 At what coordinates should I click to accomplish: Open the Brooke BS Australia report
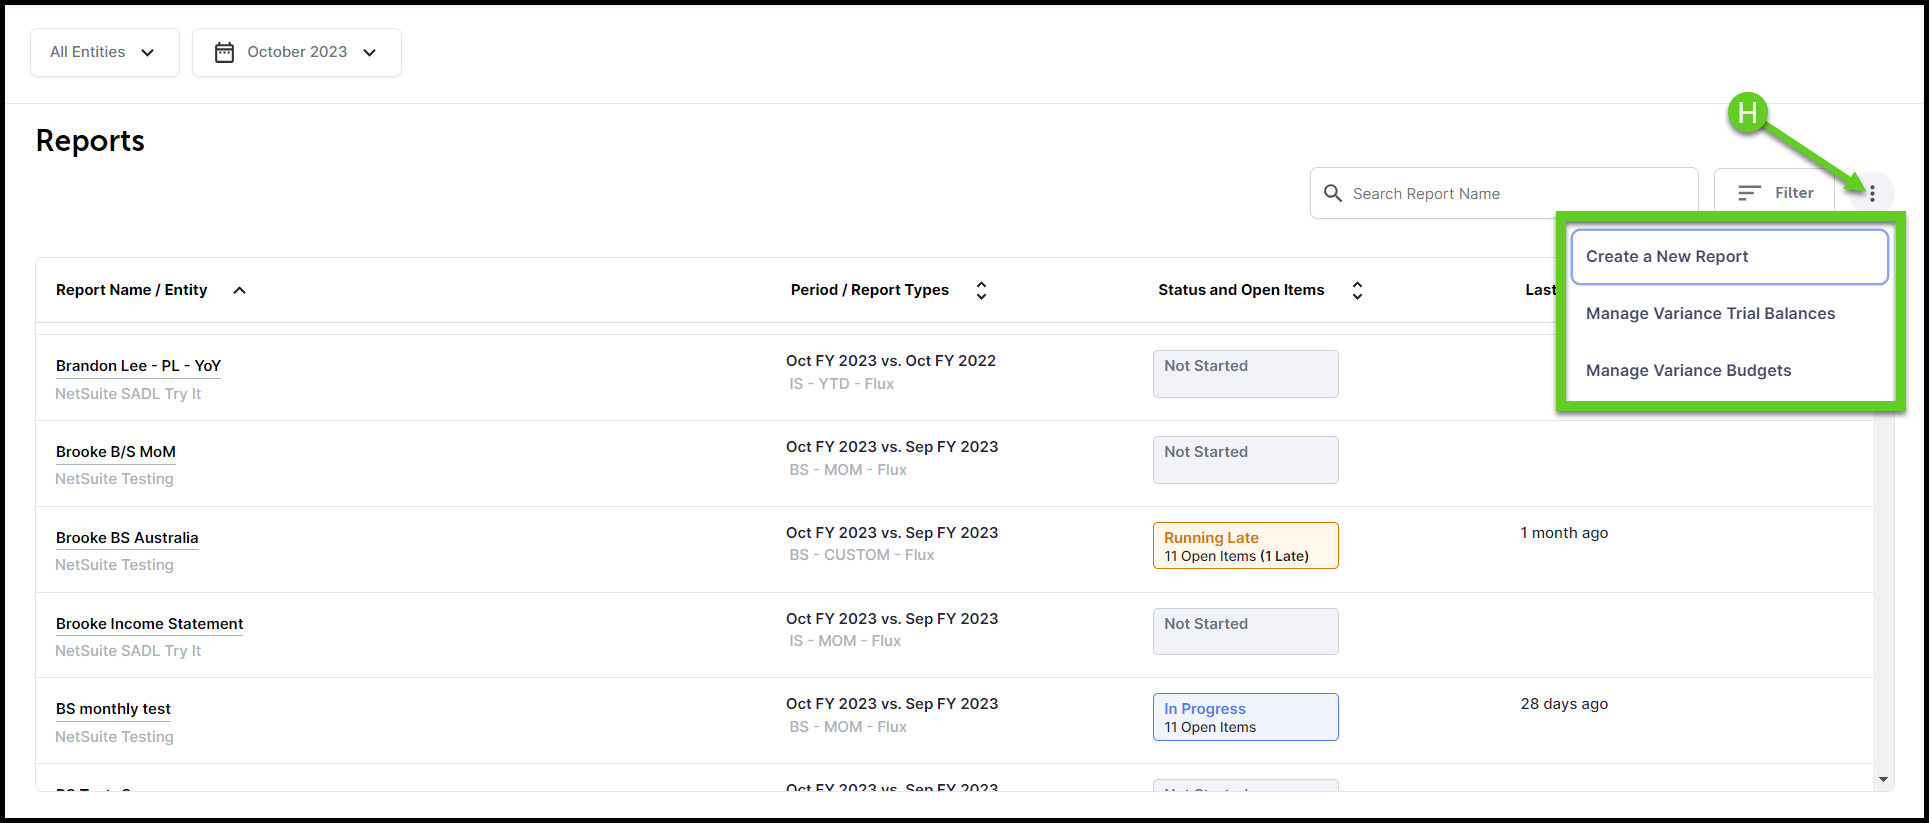click(x=127, y=538)
